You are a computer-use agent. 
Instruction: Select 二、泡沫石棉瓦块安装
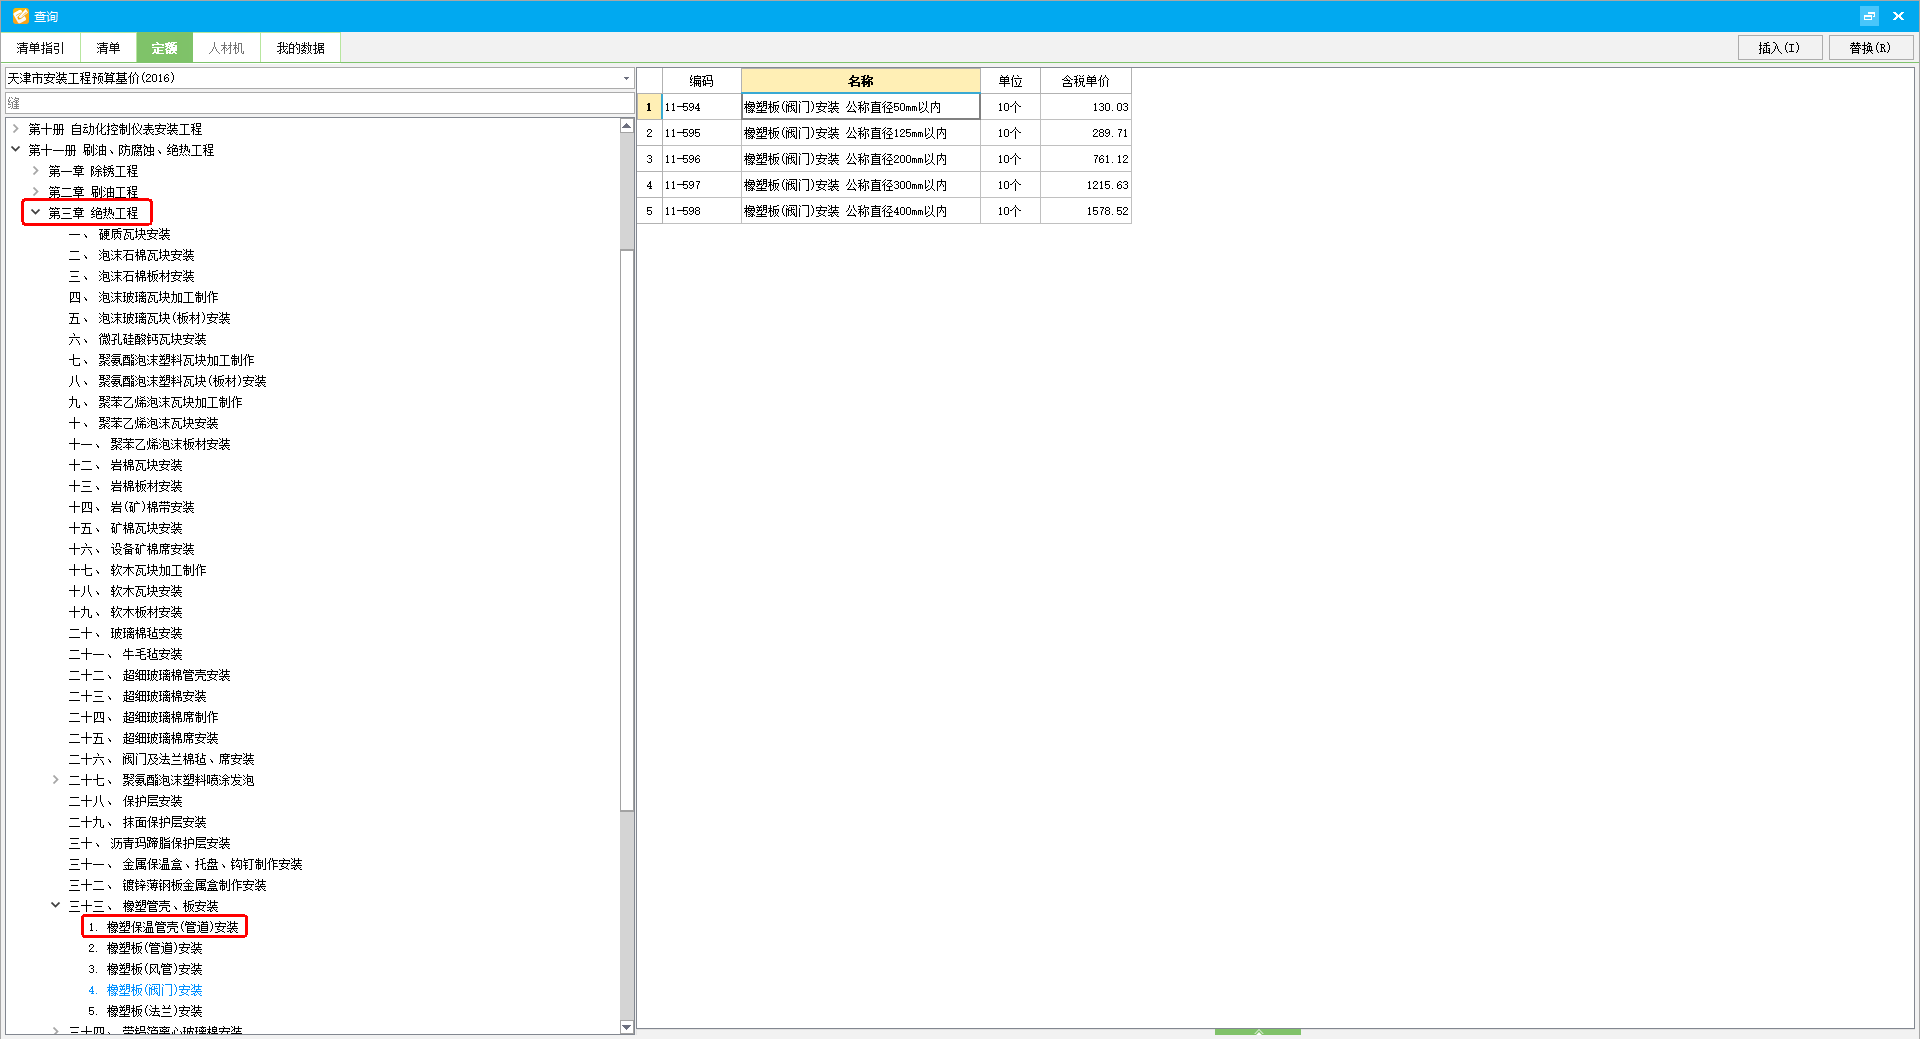(x=132, y=255)
